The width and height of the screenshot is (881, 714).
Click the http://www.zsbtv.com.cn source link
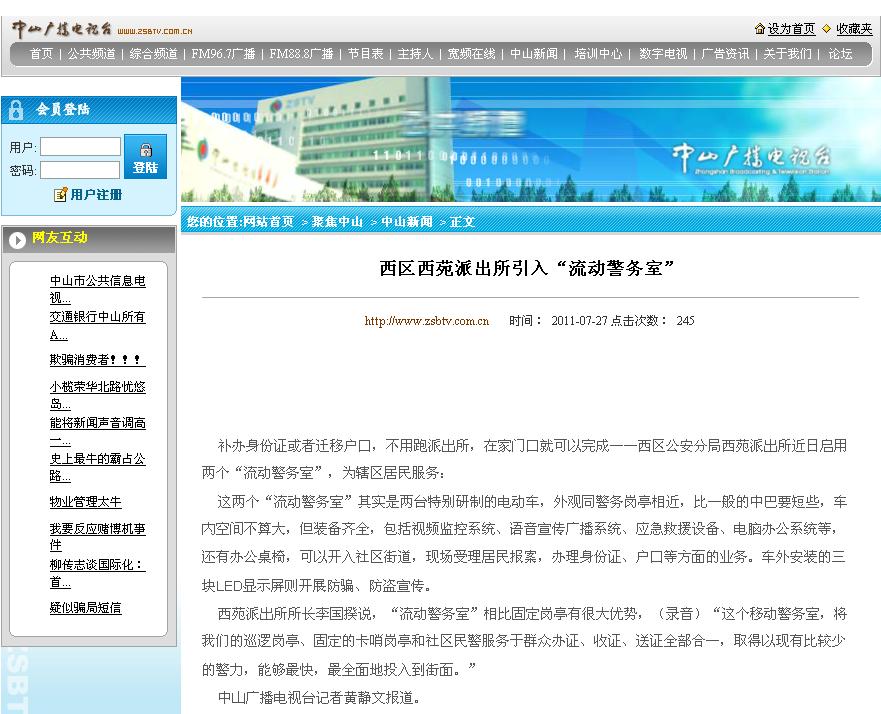[x=426, y=321]
